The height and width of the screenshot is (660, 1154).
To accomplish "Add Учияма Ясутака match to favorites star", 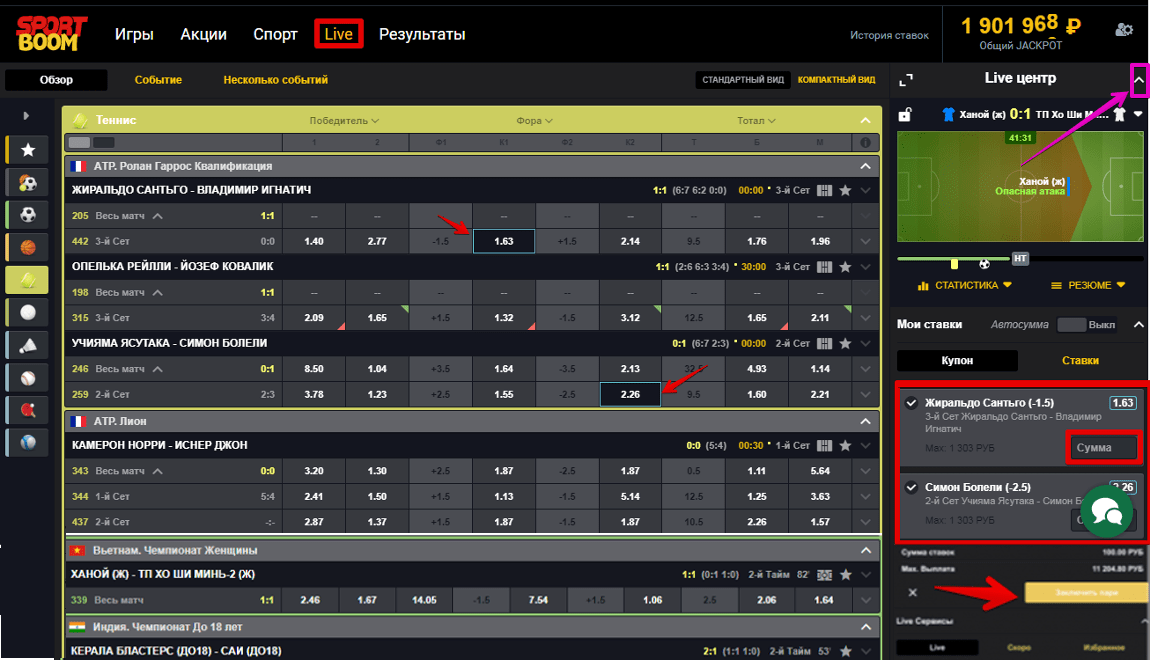I will pyautogui.click(x=846, y=343).
